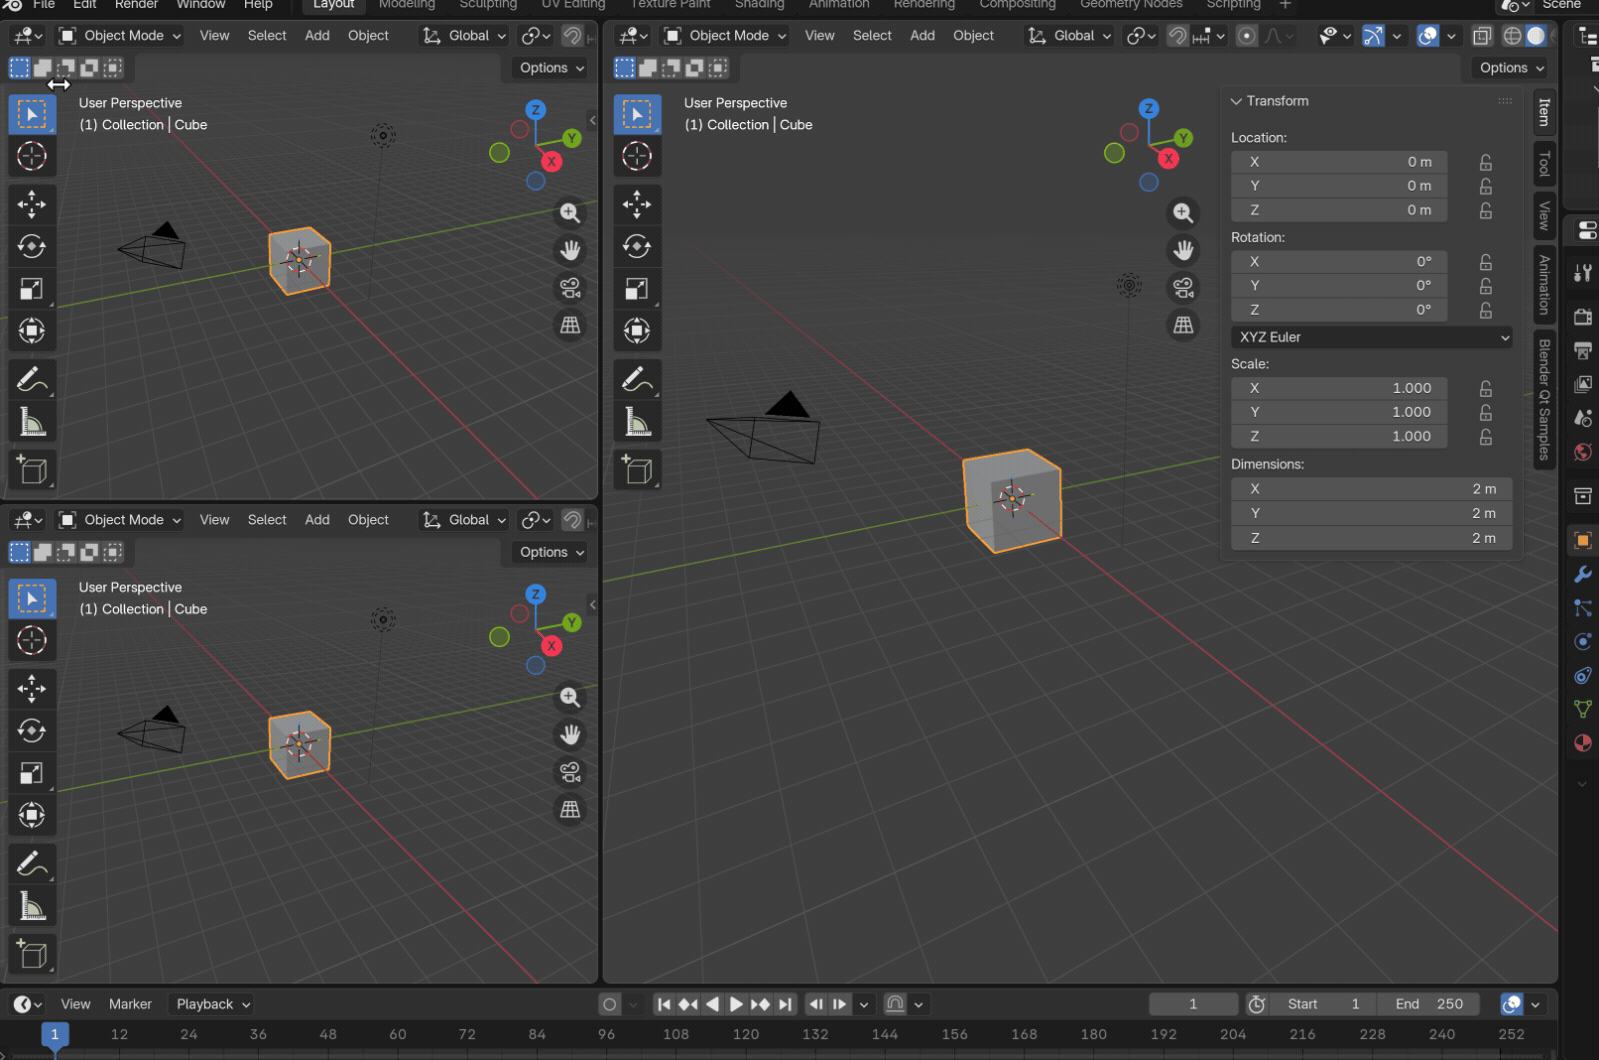Open pivot point dropdown in right viewport
Image resolution: width=1599 pixels, height=1060 pixels.
(x=1142, y=36)
